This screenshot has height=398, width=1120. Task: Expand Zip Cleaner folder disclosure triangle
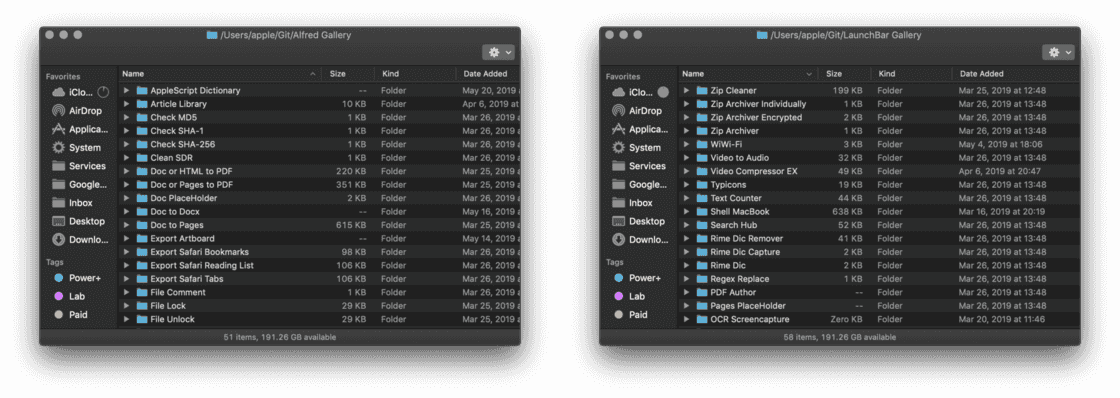[686, 91]
